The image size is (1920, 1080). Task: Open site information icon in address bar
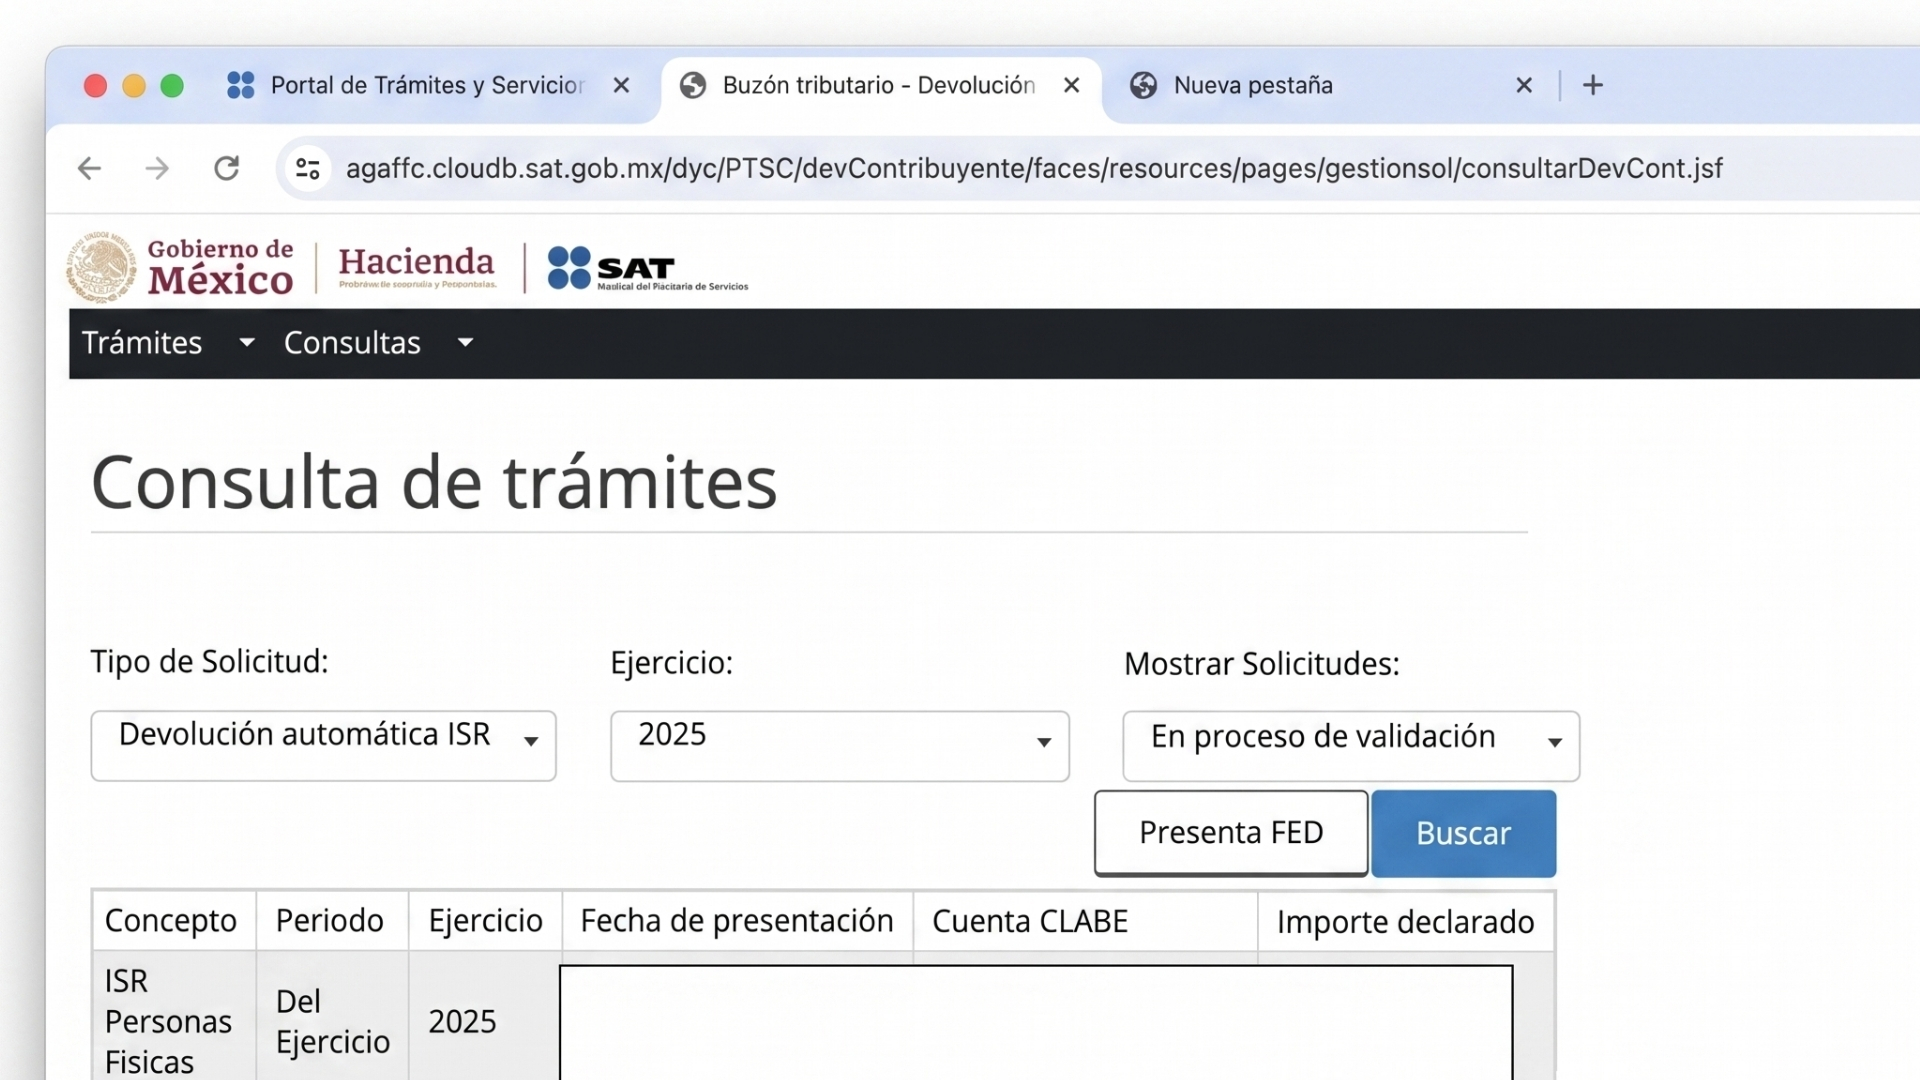[308, 168]
